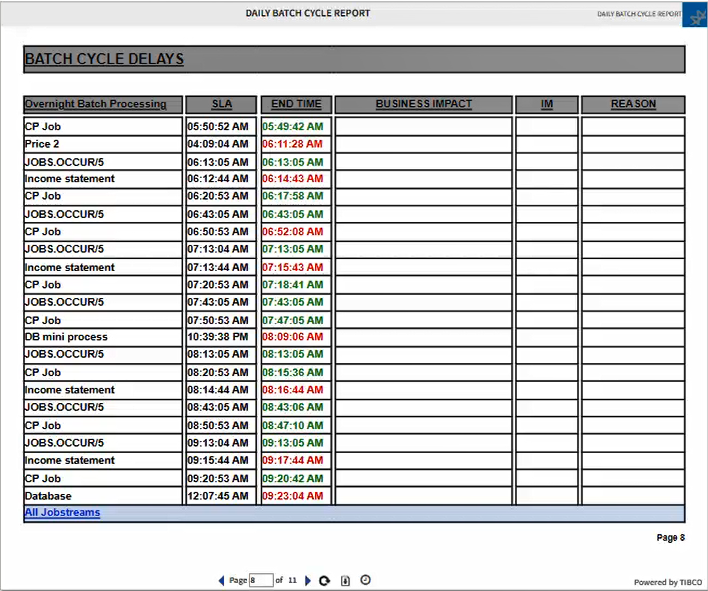
Task: Select the Database row name
Action: tap(48, 496)
